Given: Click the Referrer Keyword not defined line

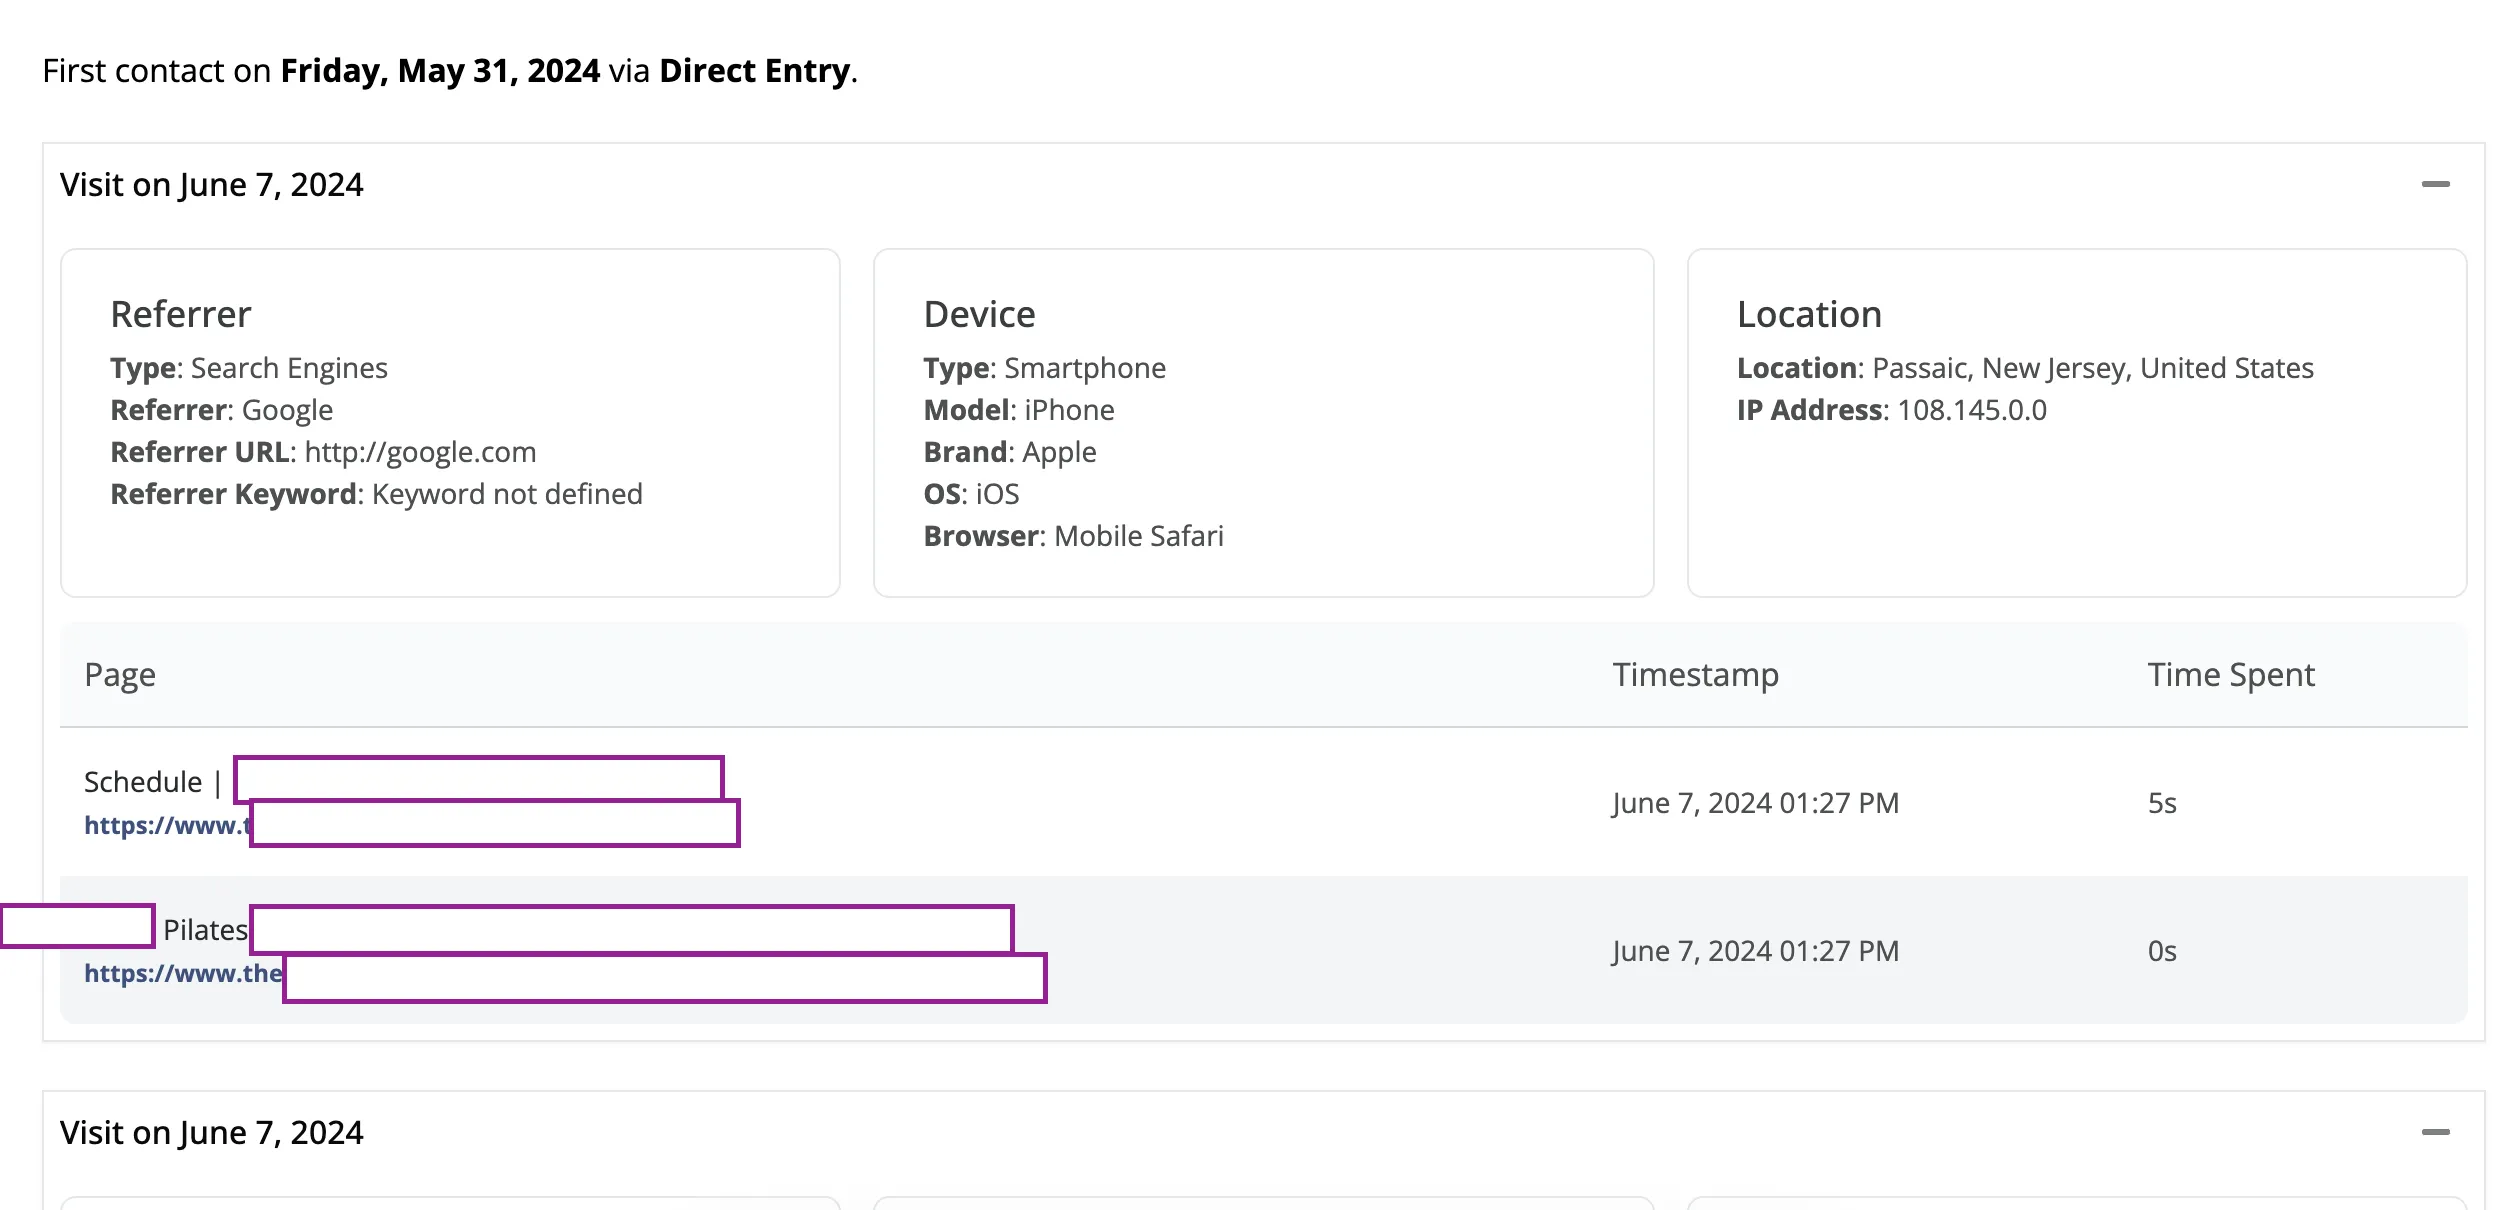Looking at the screenshot, I should (376, 494).
